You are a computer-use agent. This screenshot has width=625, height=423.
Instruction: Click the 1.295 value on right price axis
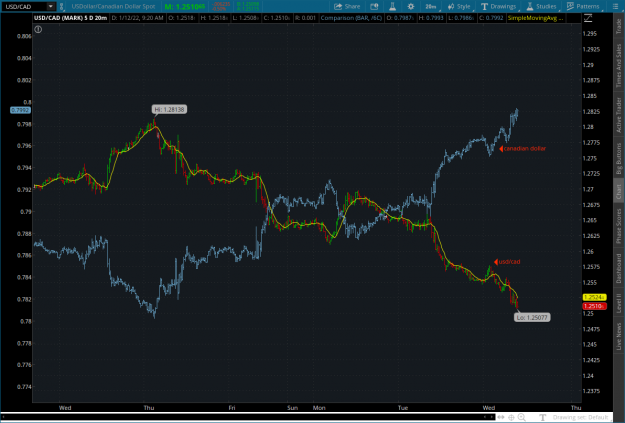coord(590,33)
